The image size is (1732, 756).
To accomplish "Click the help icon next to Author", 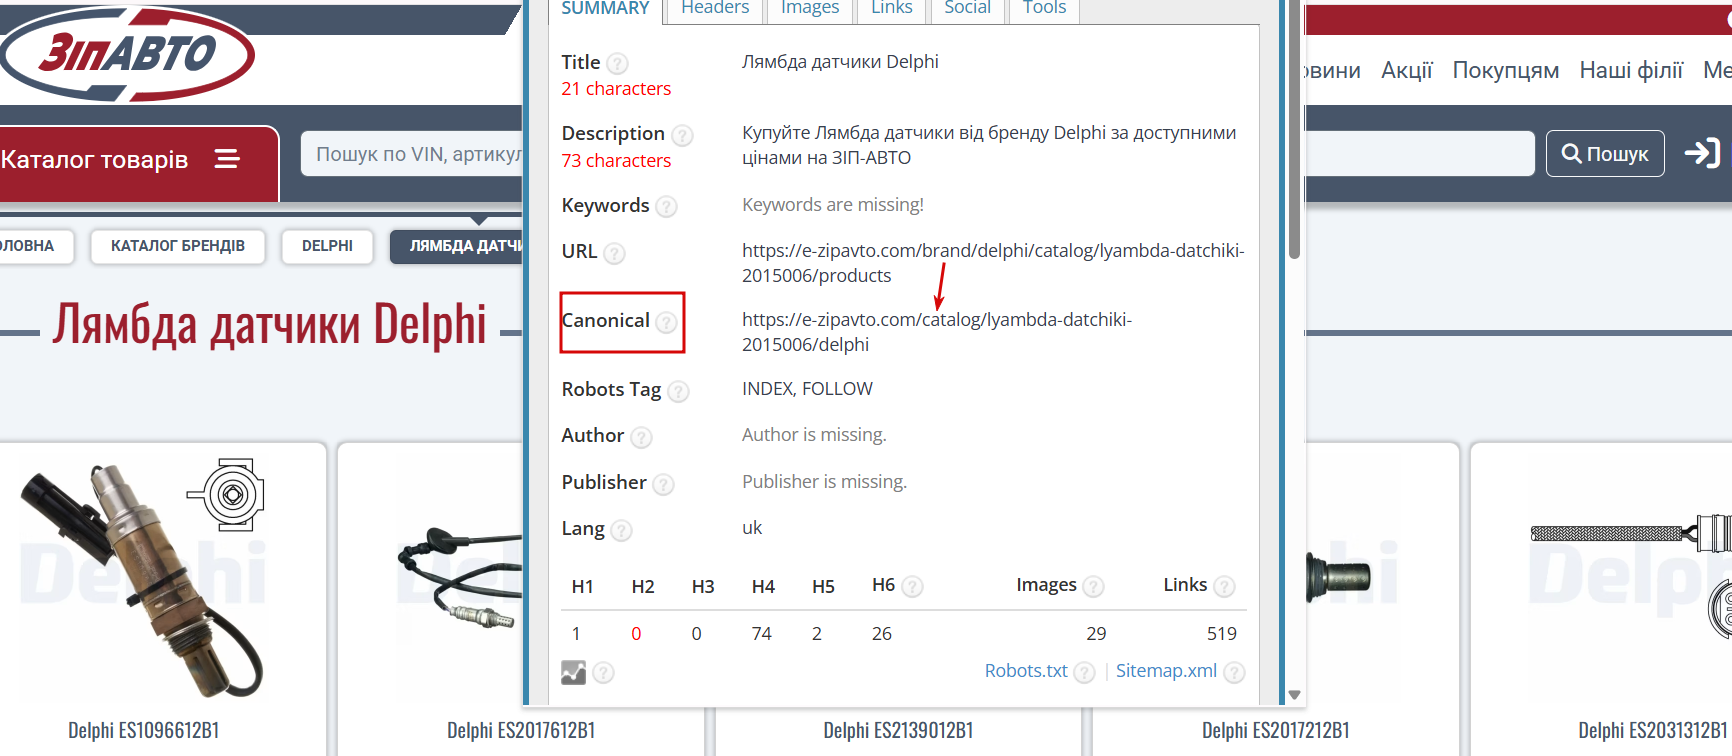I will tap(641, 437).
